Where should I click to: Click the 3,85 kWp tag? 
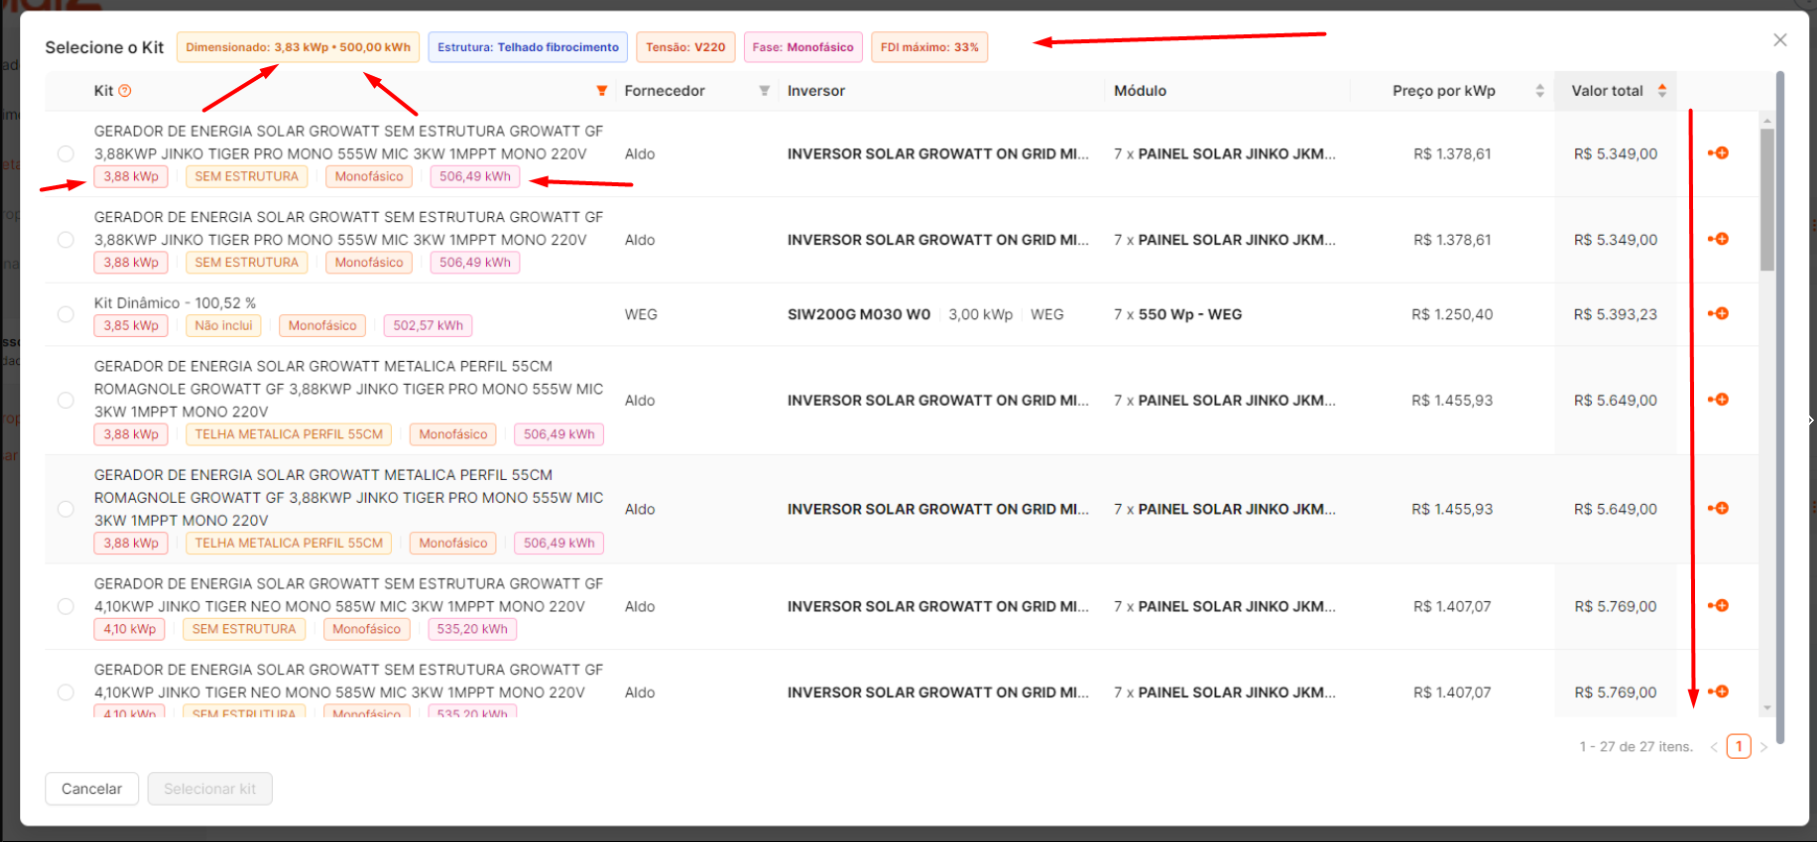point(131,326)
